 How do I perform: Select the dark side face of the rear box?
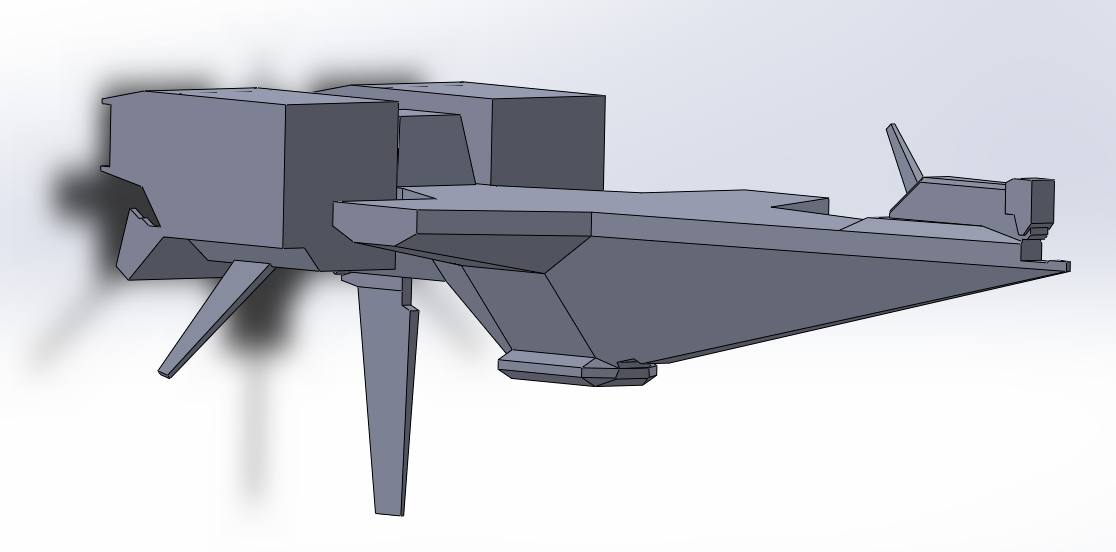547,142
